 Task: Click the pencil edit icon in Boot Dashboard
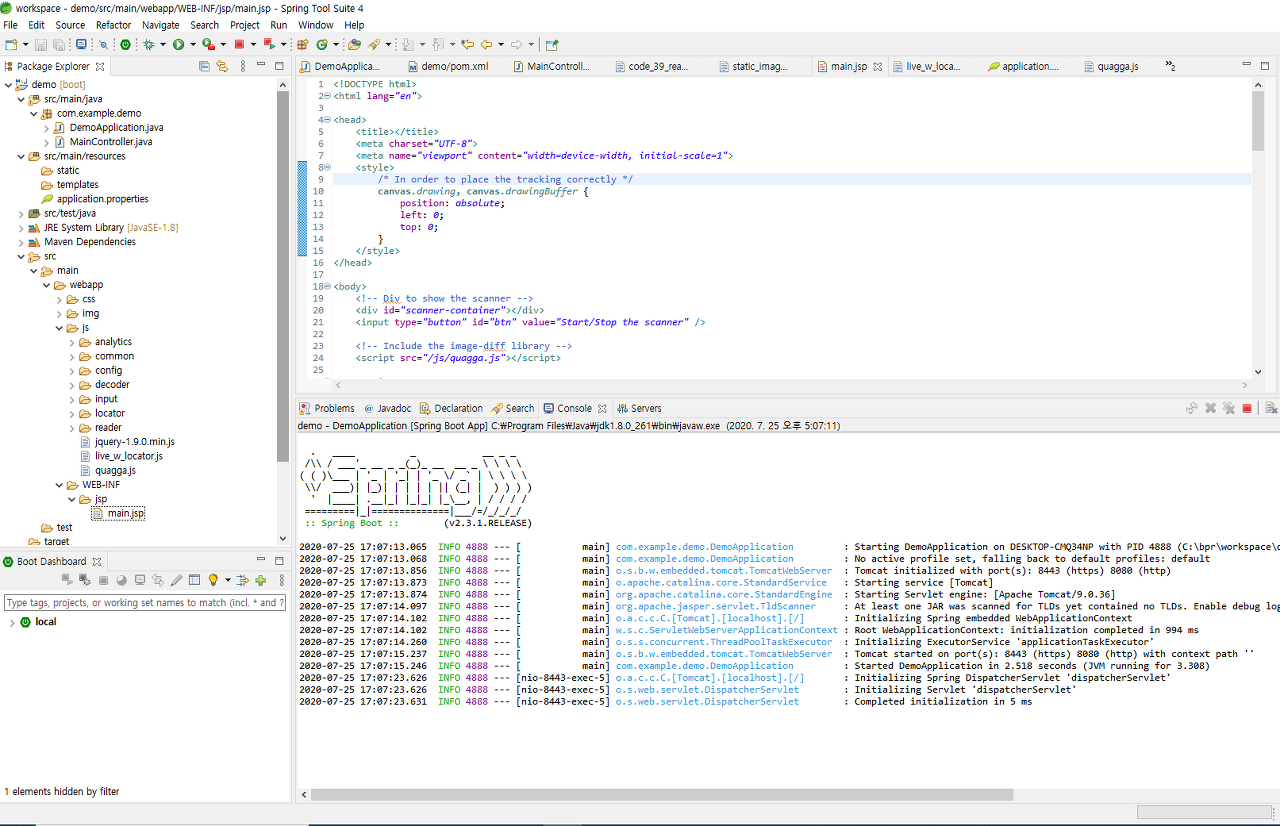click(176, 580)
